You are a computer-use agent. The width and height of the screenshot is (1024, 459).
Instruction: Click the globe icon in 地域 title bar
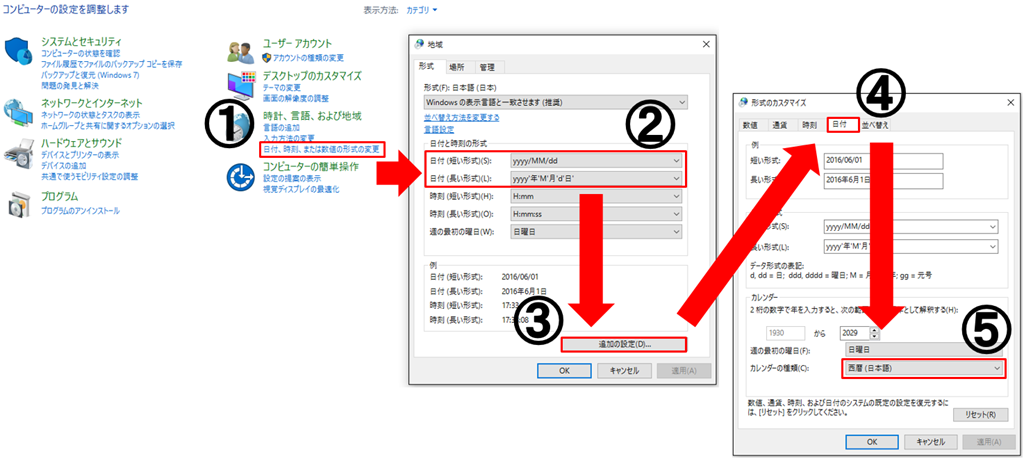coord(419,45)
